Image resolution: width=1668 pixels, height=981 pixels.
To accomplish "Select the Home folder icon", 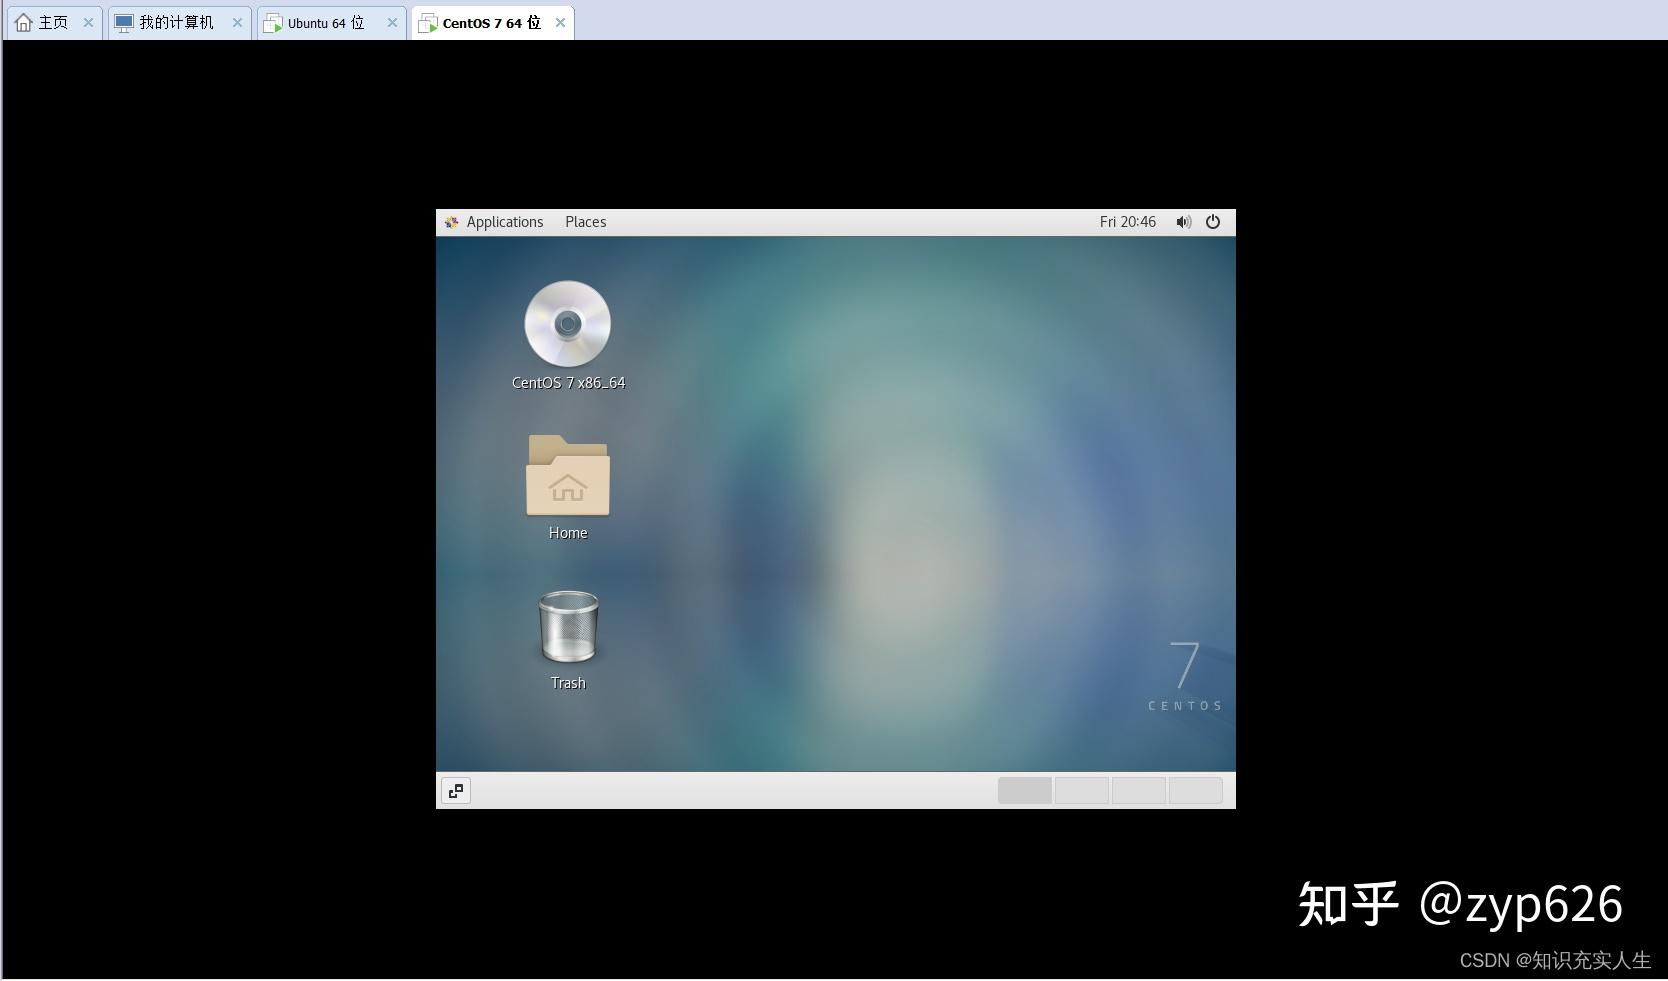I will pos(568,475).
